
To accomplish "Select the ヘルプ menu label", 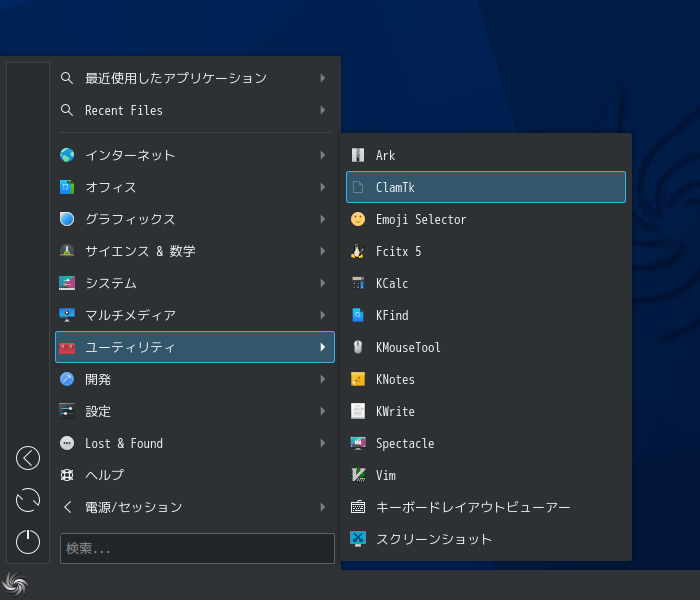I will 104,475.
